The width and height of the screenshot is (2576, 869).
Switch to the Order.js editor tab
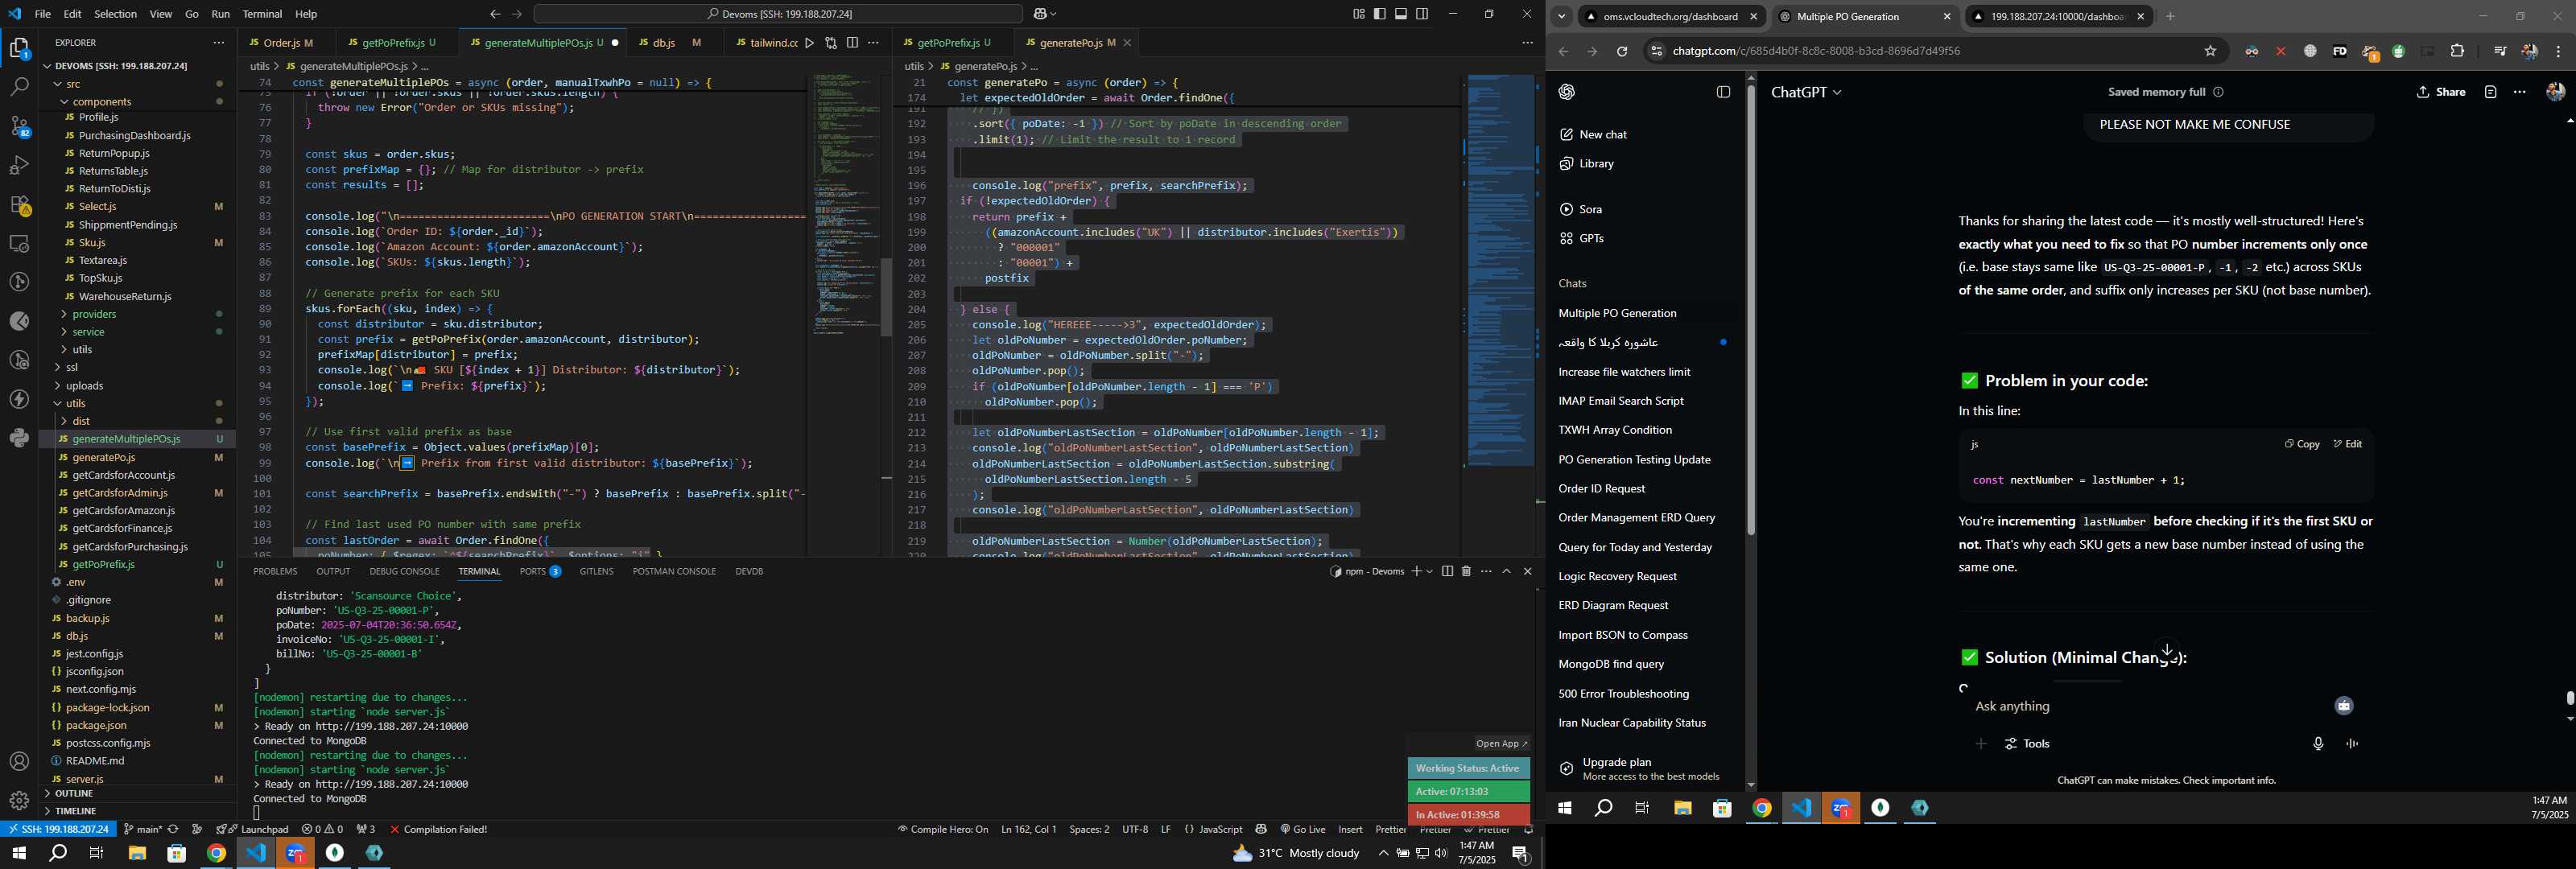coord(282,43)
